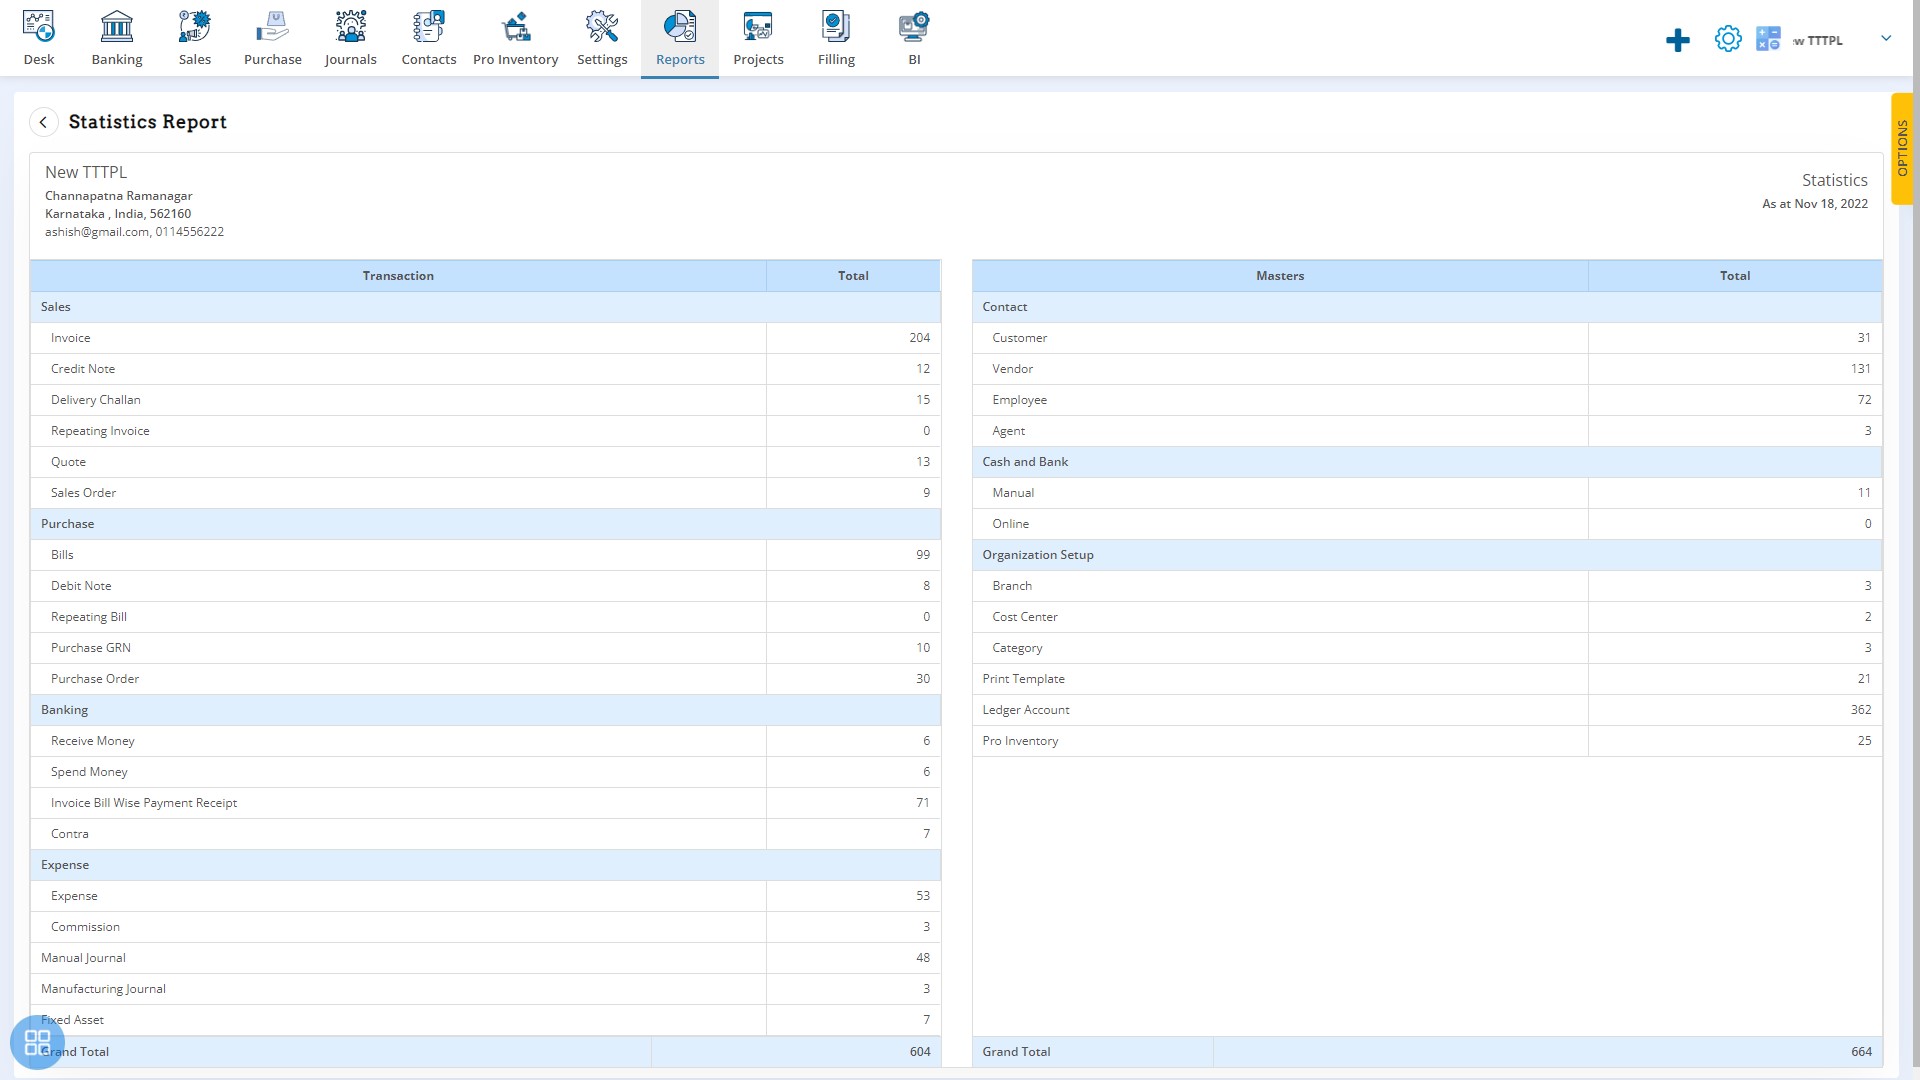The width and height of the screenshot is (1920, 1080).
Task: Click the Desk menu label
Action: [x=39, y=60]
